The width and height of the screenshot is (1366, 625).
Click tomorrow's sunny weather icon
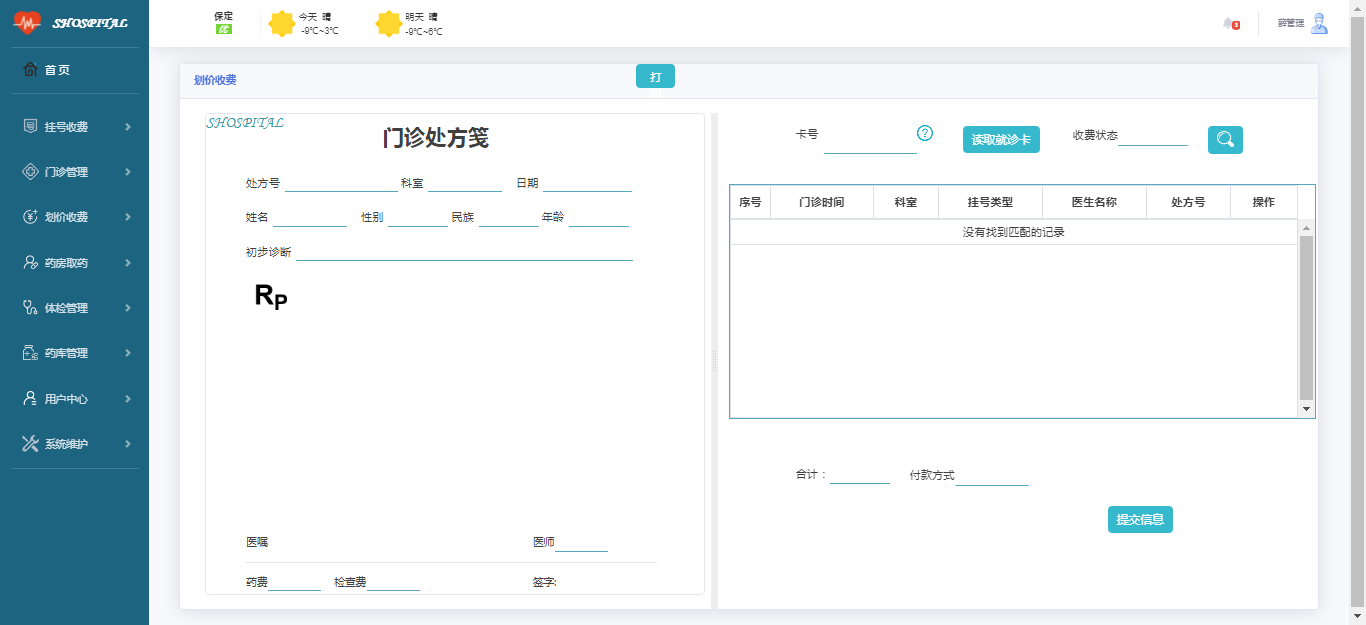(x=388, y=23)
